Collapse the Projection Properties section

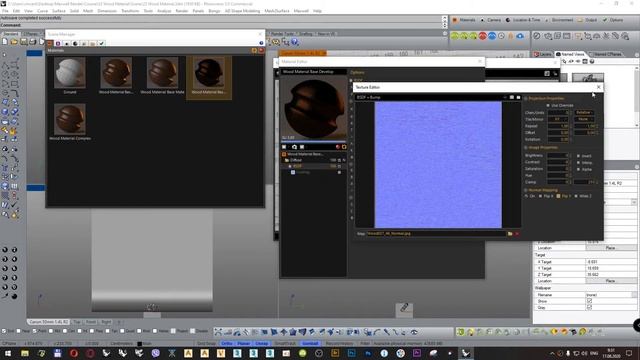point(526,99)
